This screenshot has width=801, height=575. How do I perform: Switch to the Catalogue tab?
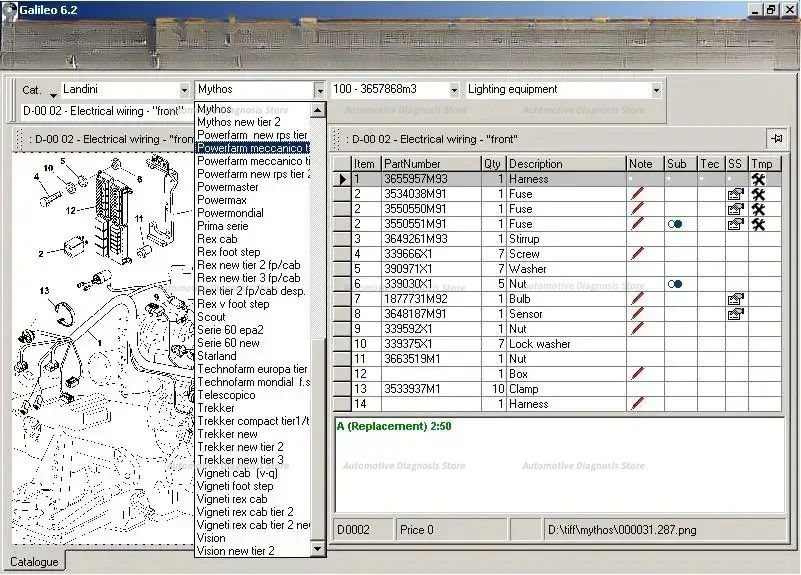click(34, 562)
